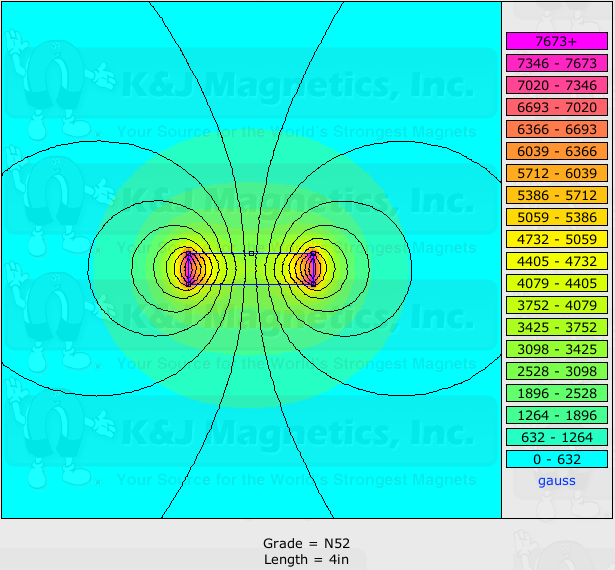Click the 7346 - 7673 legend swatch
The height and width of the screenshot is (570, 615).
click(x=557, y=63)
